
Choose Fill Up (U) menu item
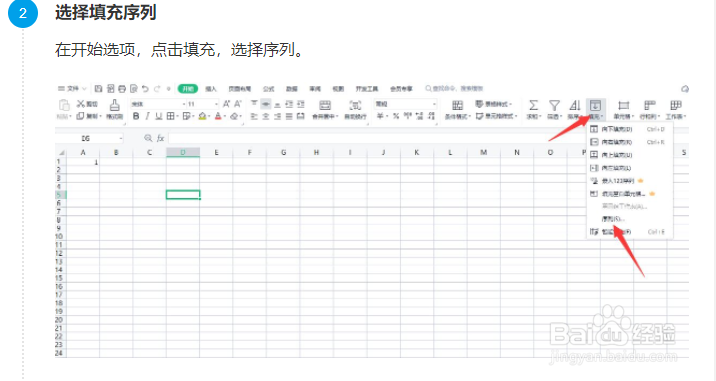[x=629, y=155]
